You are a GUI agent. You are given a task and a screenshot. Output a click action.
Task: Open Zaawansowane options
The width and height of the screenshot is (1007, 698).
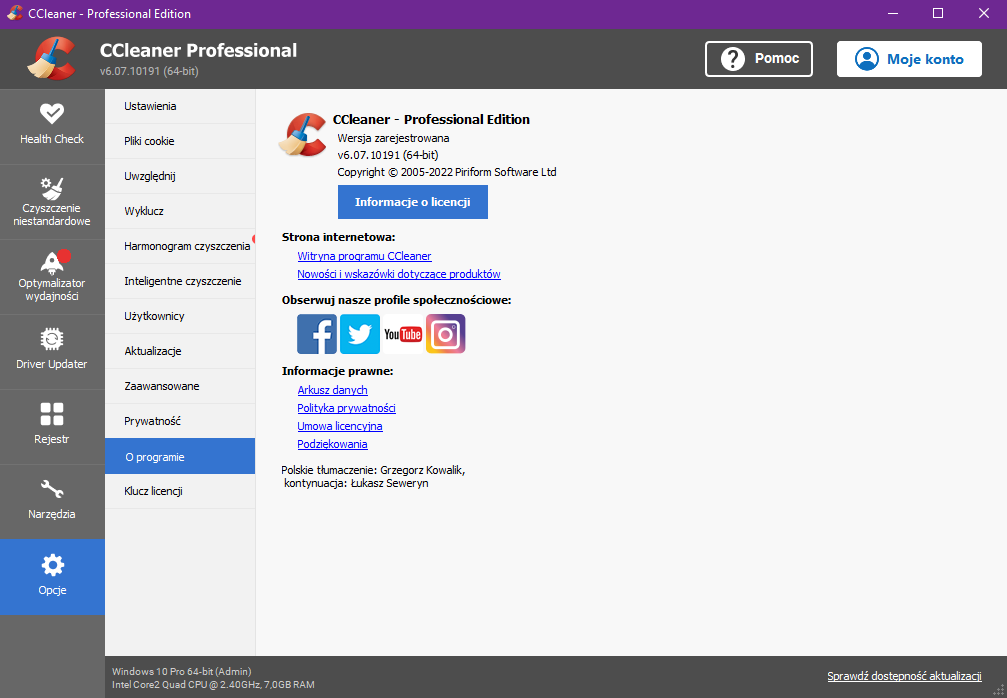coord(180,386)
